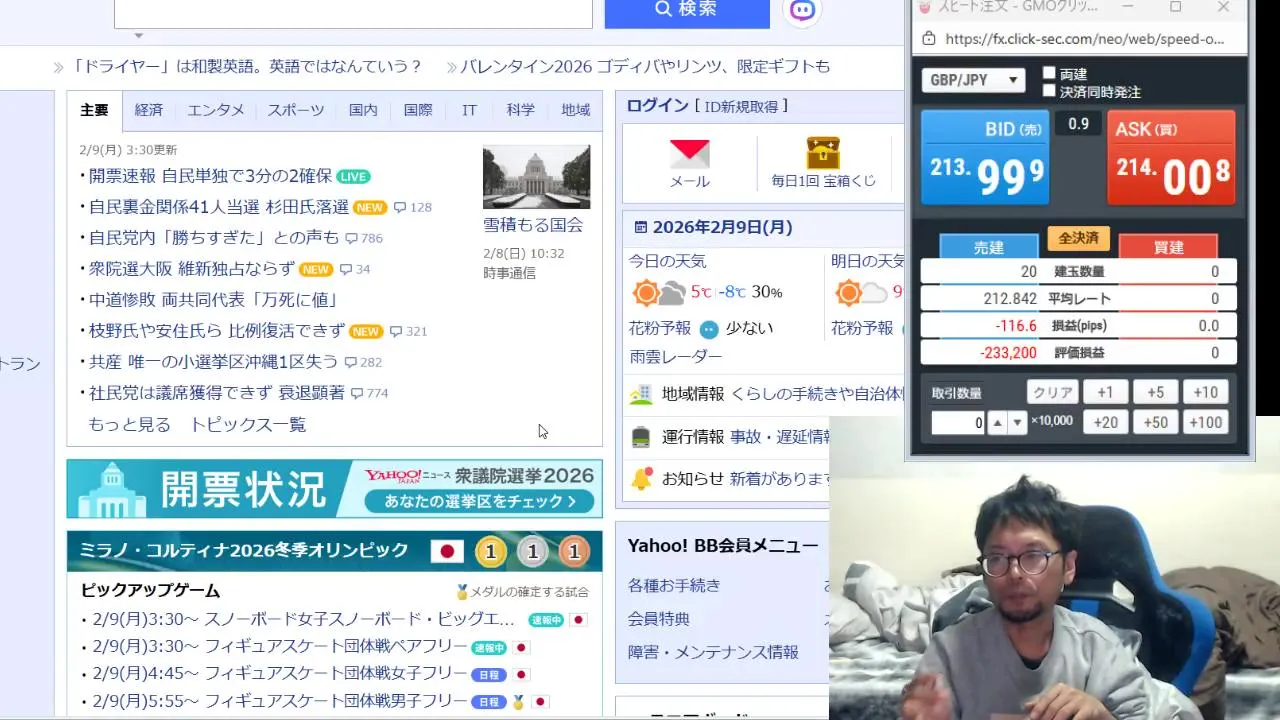Open the バレンタイン2026 ゴディバ article link
The height and width of the screenshot is (720, 1280).
(645, 67)
